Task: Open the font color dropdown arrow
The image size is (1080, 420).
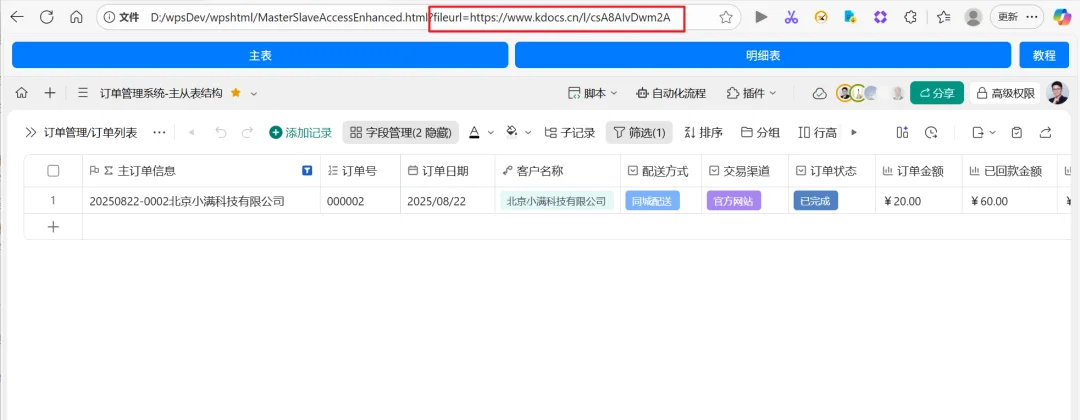Action: [490, 132]
